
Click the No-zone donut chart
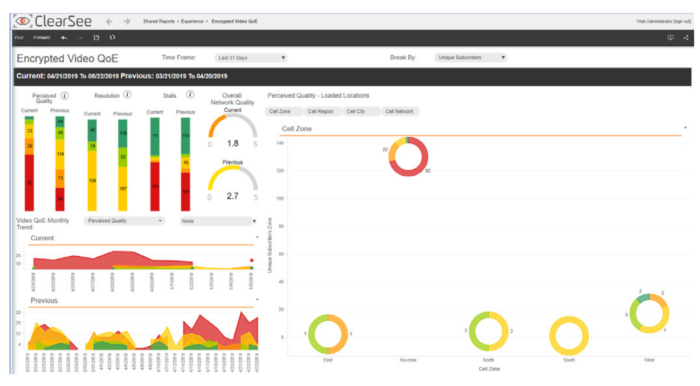coord(408,157)
